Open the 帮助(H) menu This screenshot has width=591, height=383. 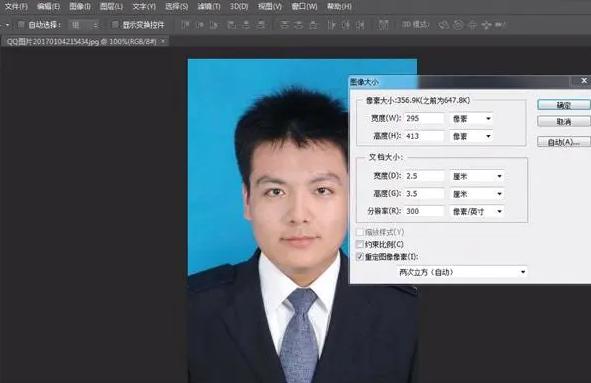coord(339,6)
